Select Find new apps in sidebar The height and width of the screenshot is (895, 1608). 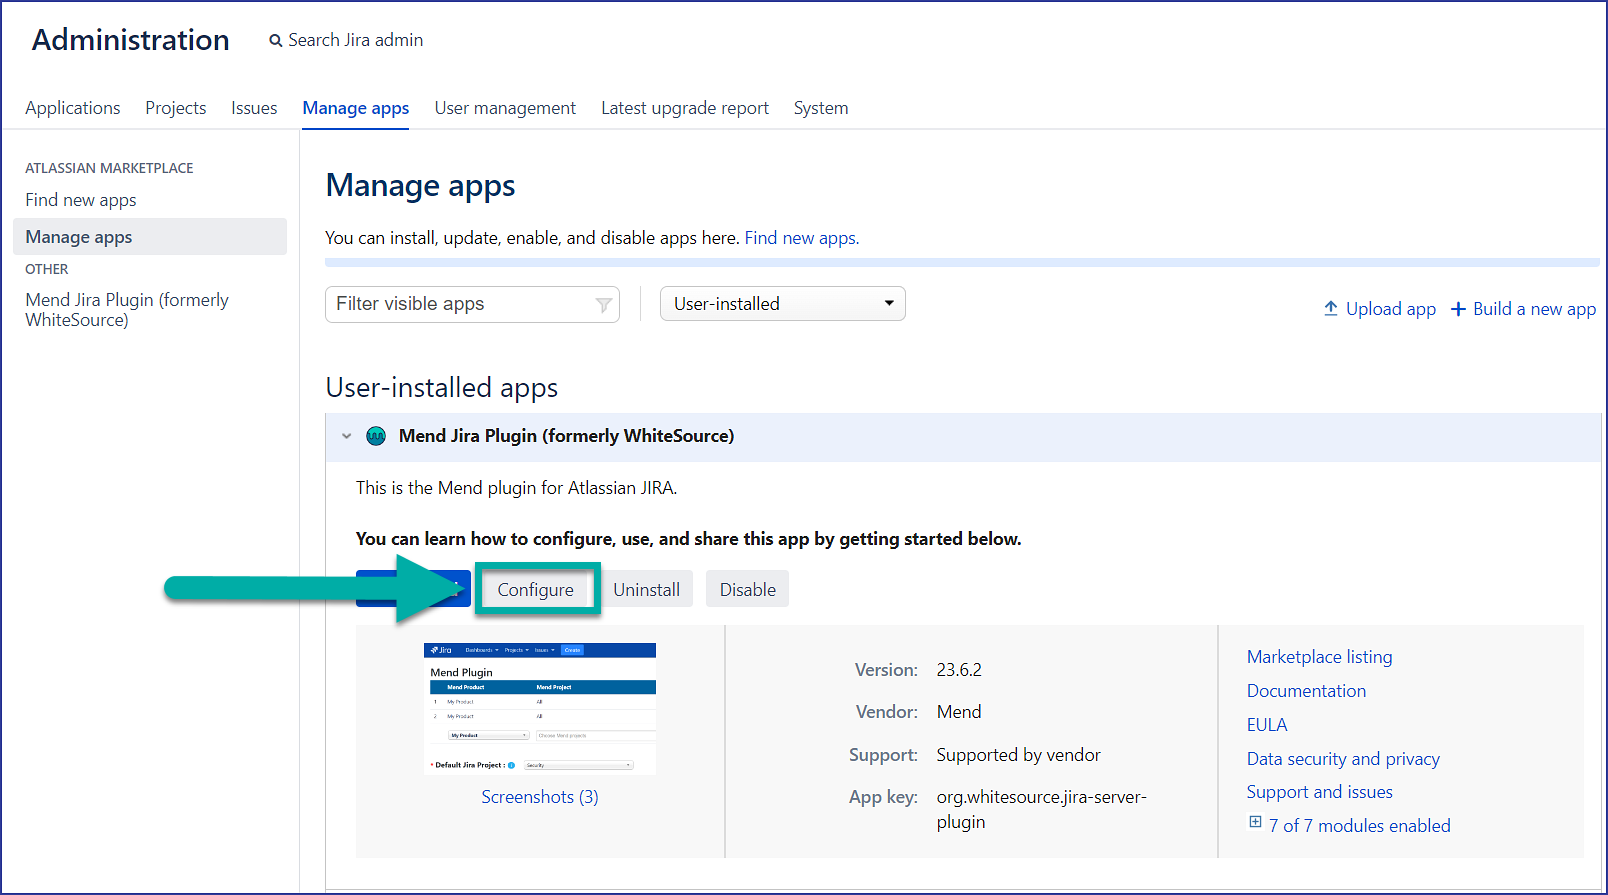tap(81, 200)
